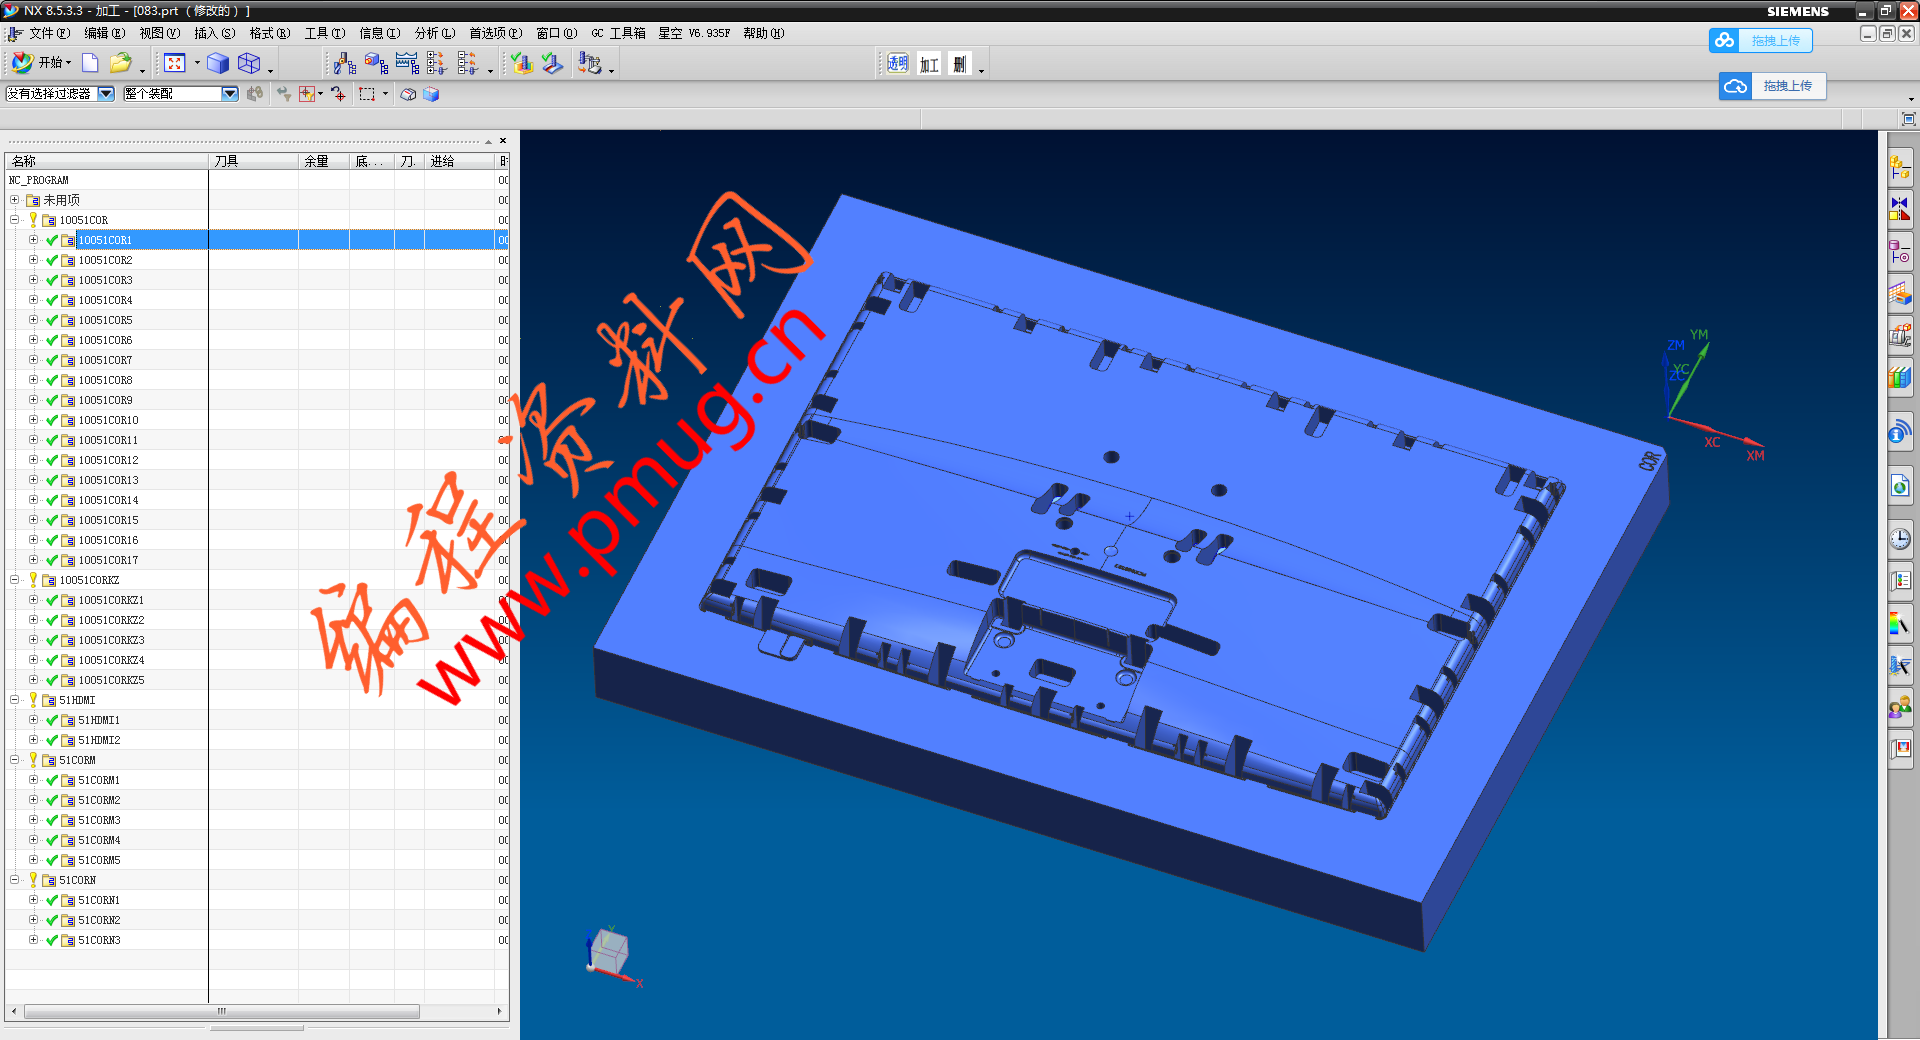Viewport: 1920px width, 1040px height.
Task: Select the 10051CORKZ3 operation
Action: tap(111, 640)
